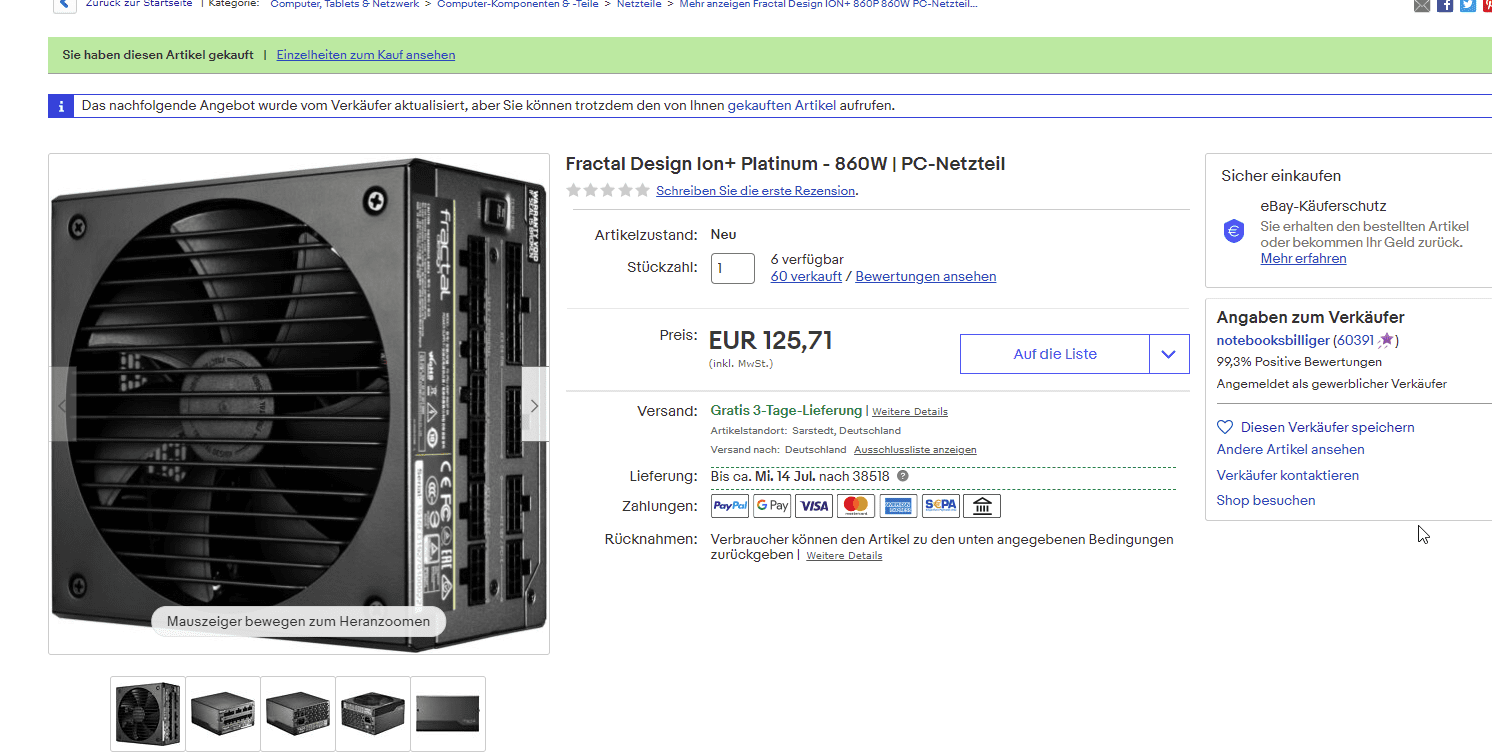The height and width of the screenshot is (753, 1492).
Task: Click the Mauszeiger bewegen zum Heranzoomen hint
Action: (x=298, y=621)
